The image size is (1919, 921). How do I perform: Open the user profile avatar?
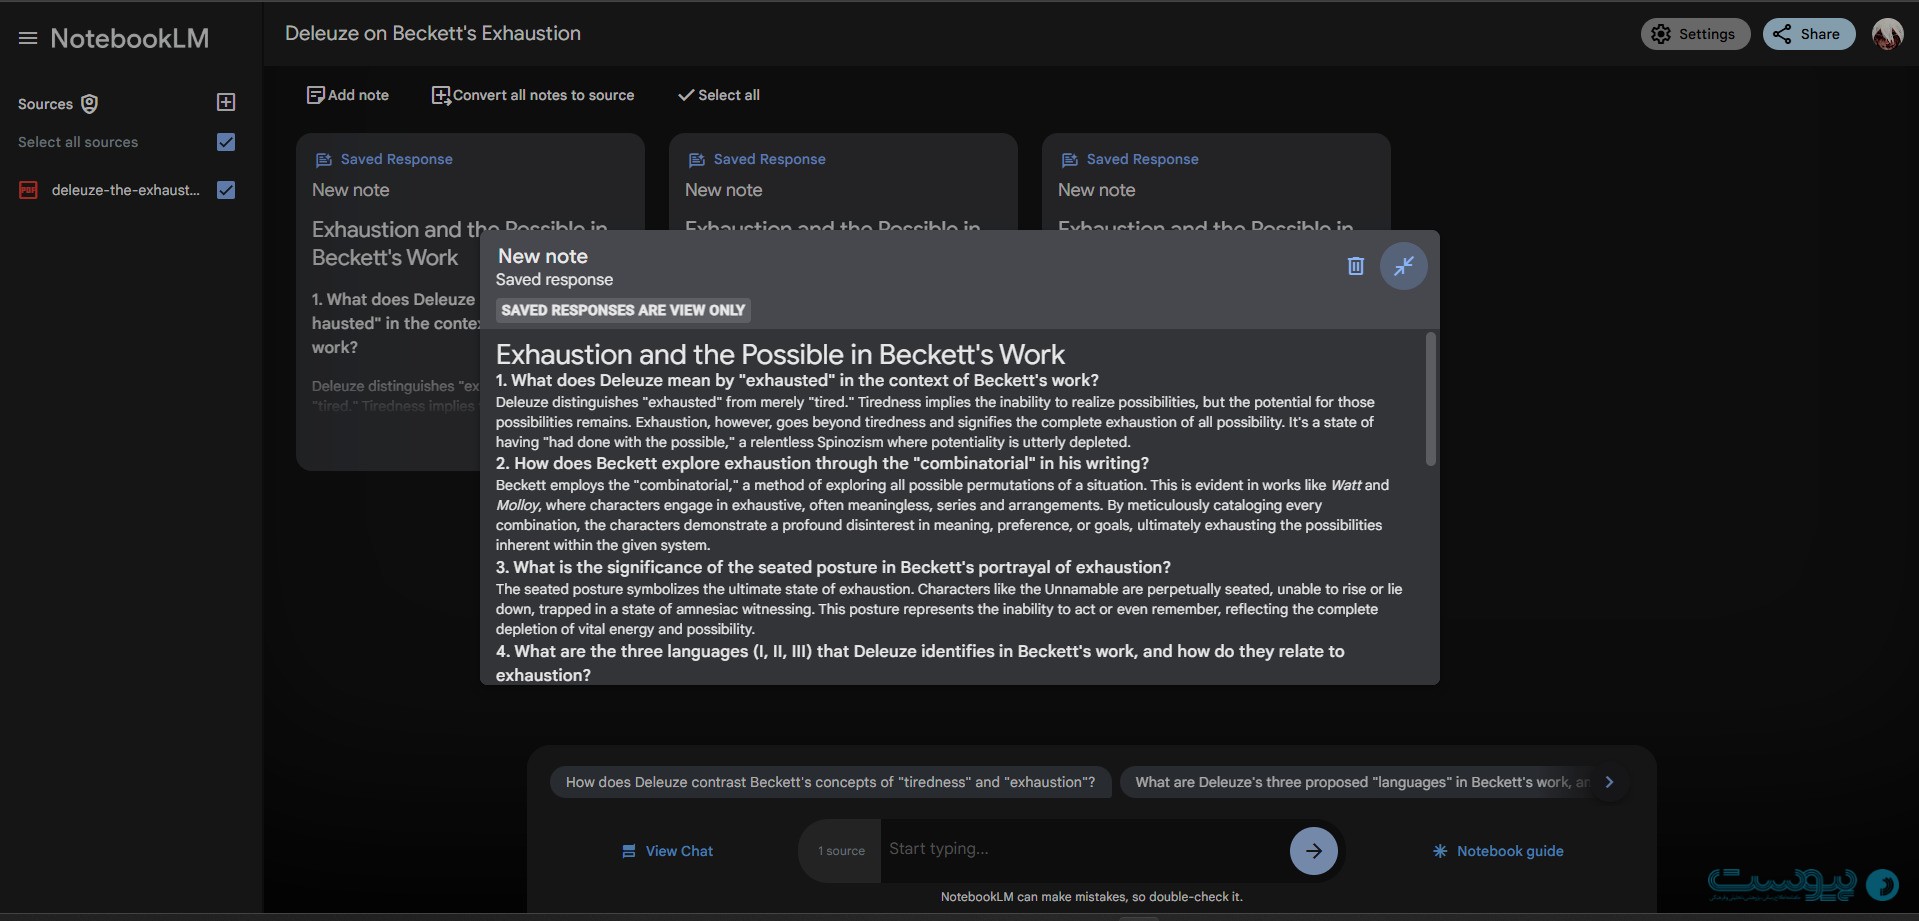1887,34
